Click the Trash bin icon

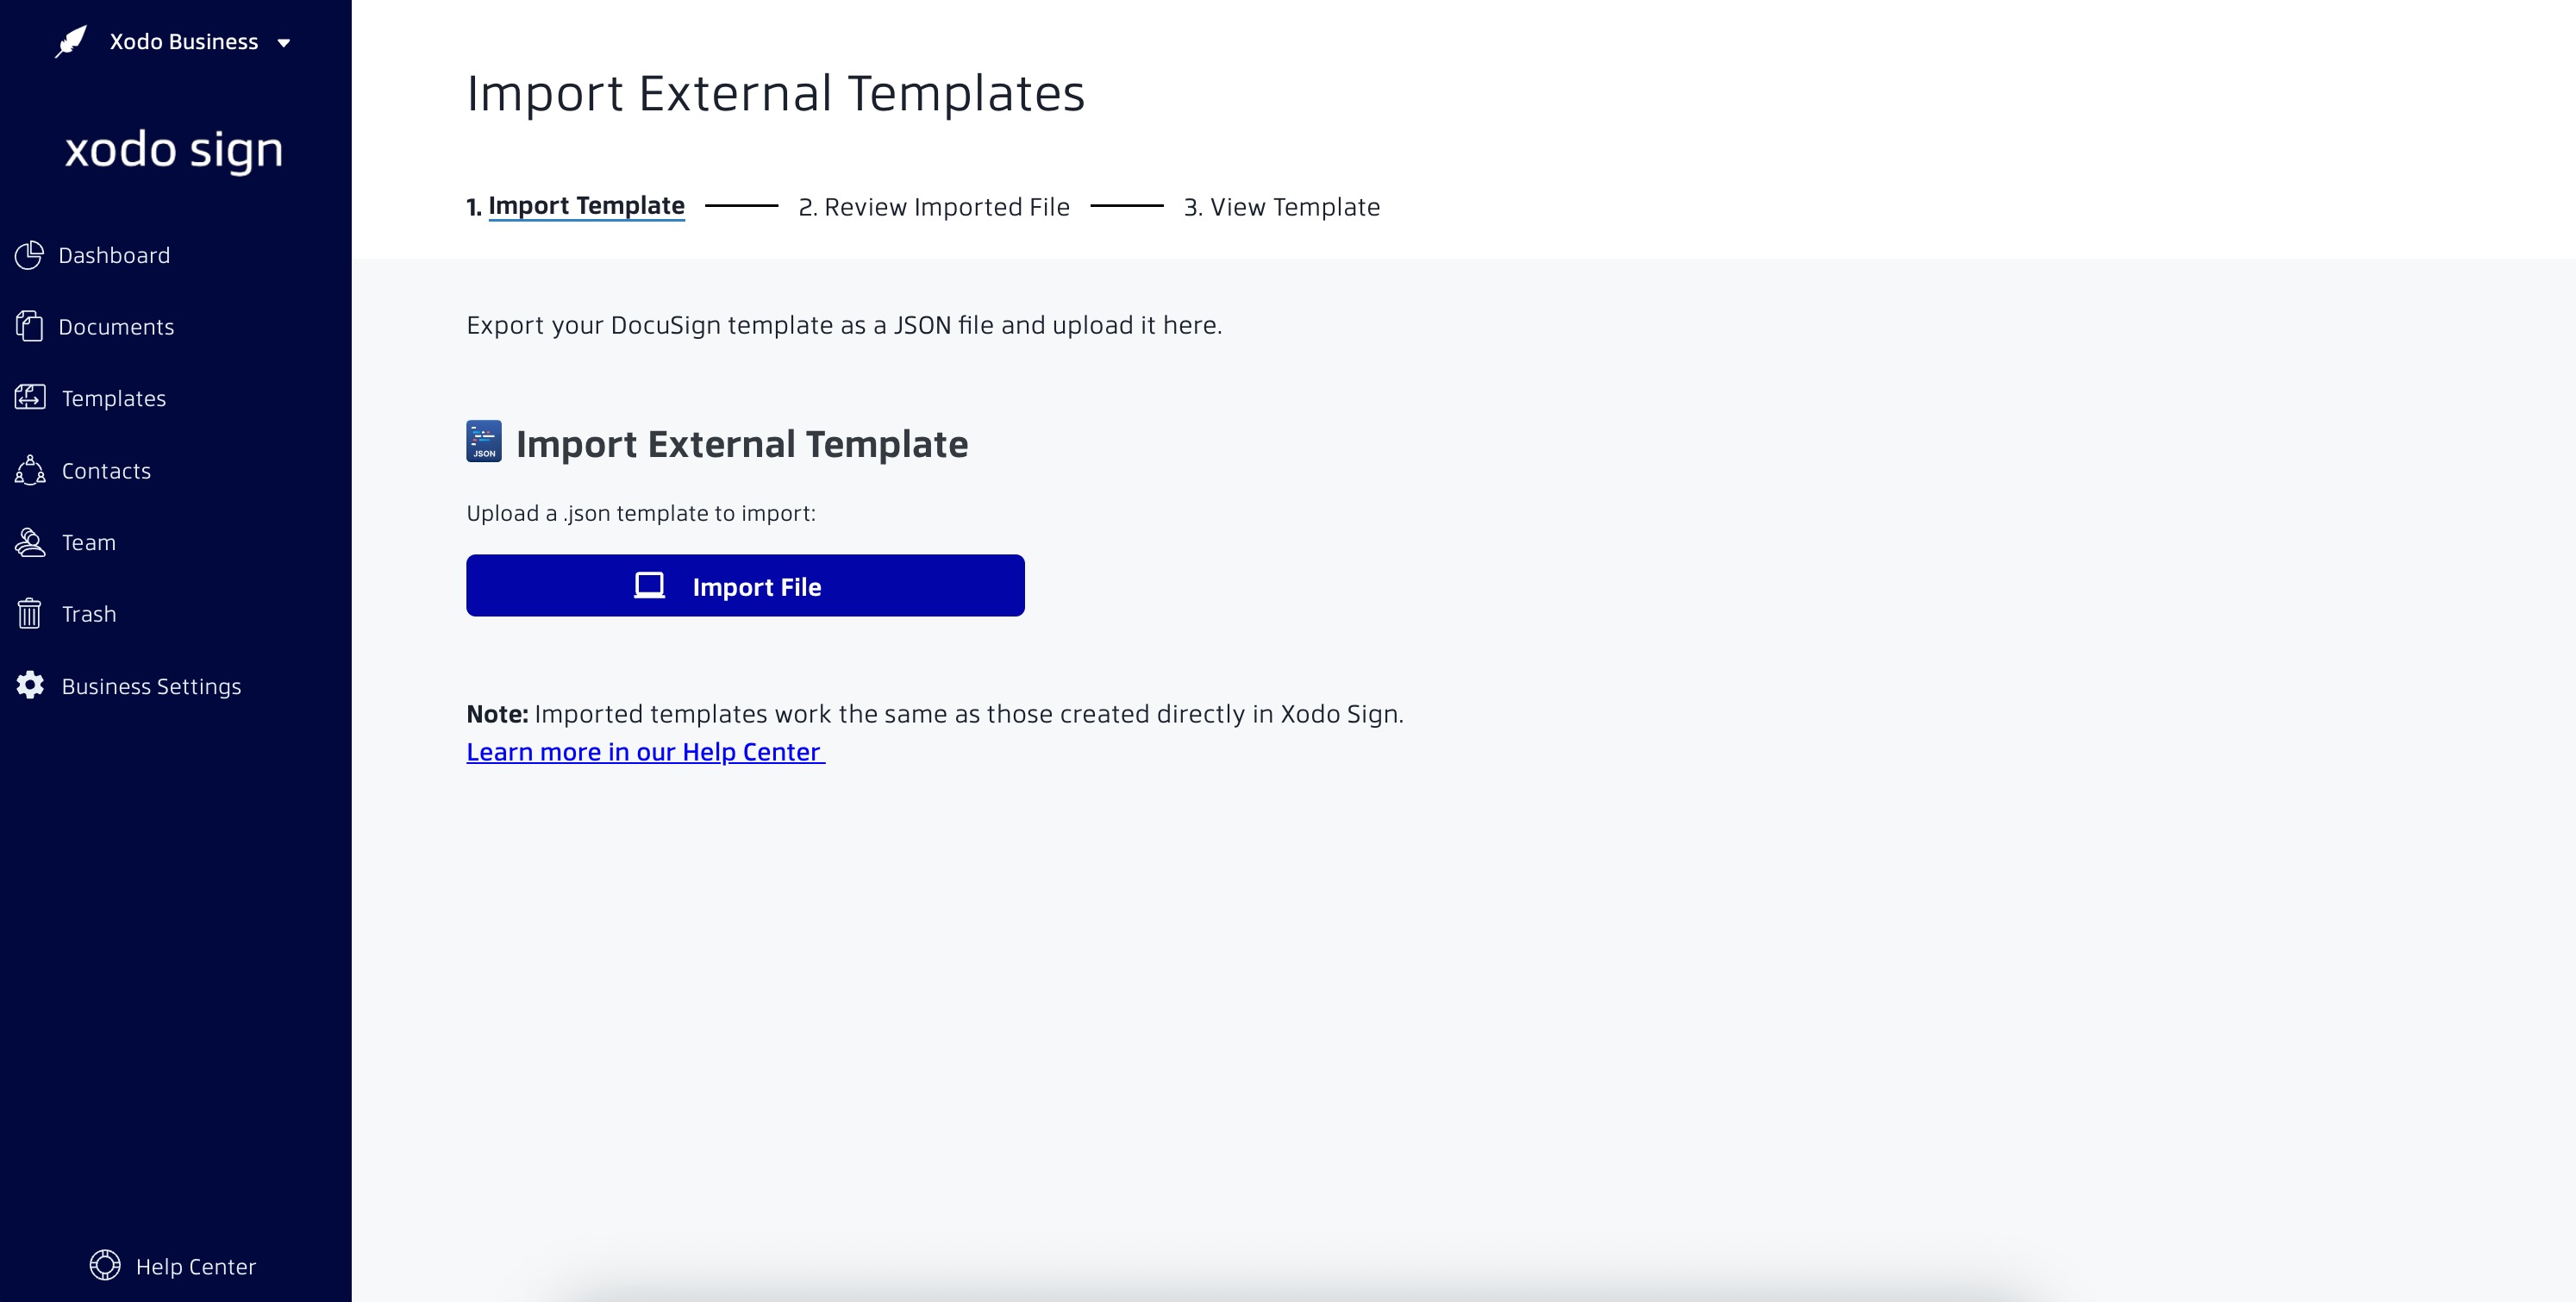pyautogui.click(x=29, y=613)
